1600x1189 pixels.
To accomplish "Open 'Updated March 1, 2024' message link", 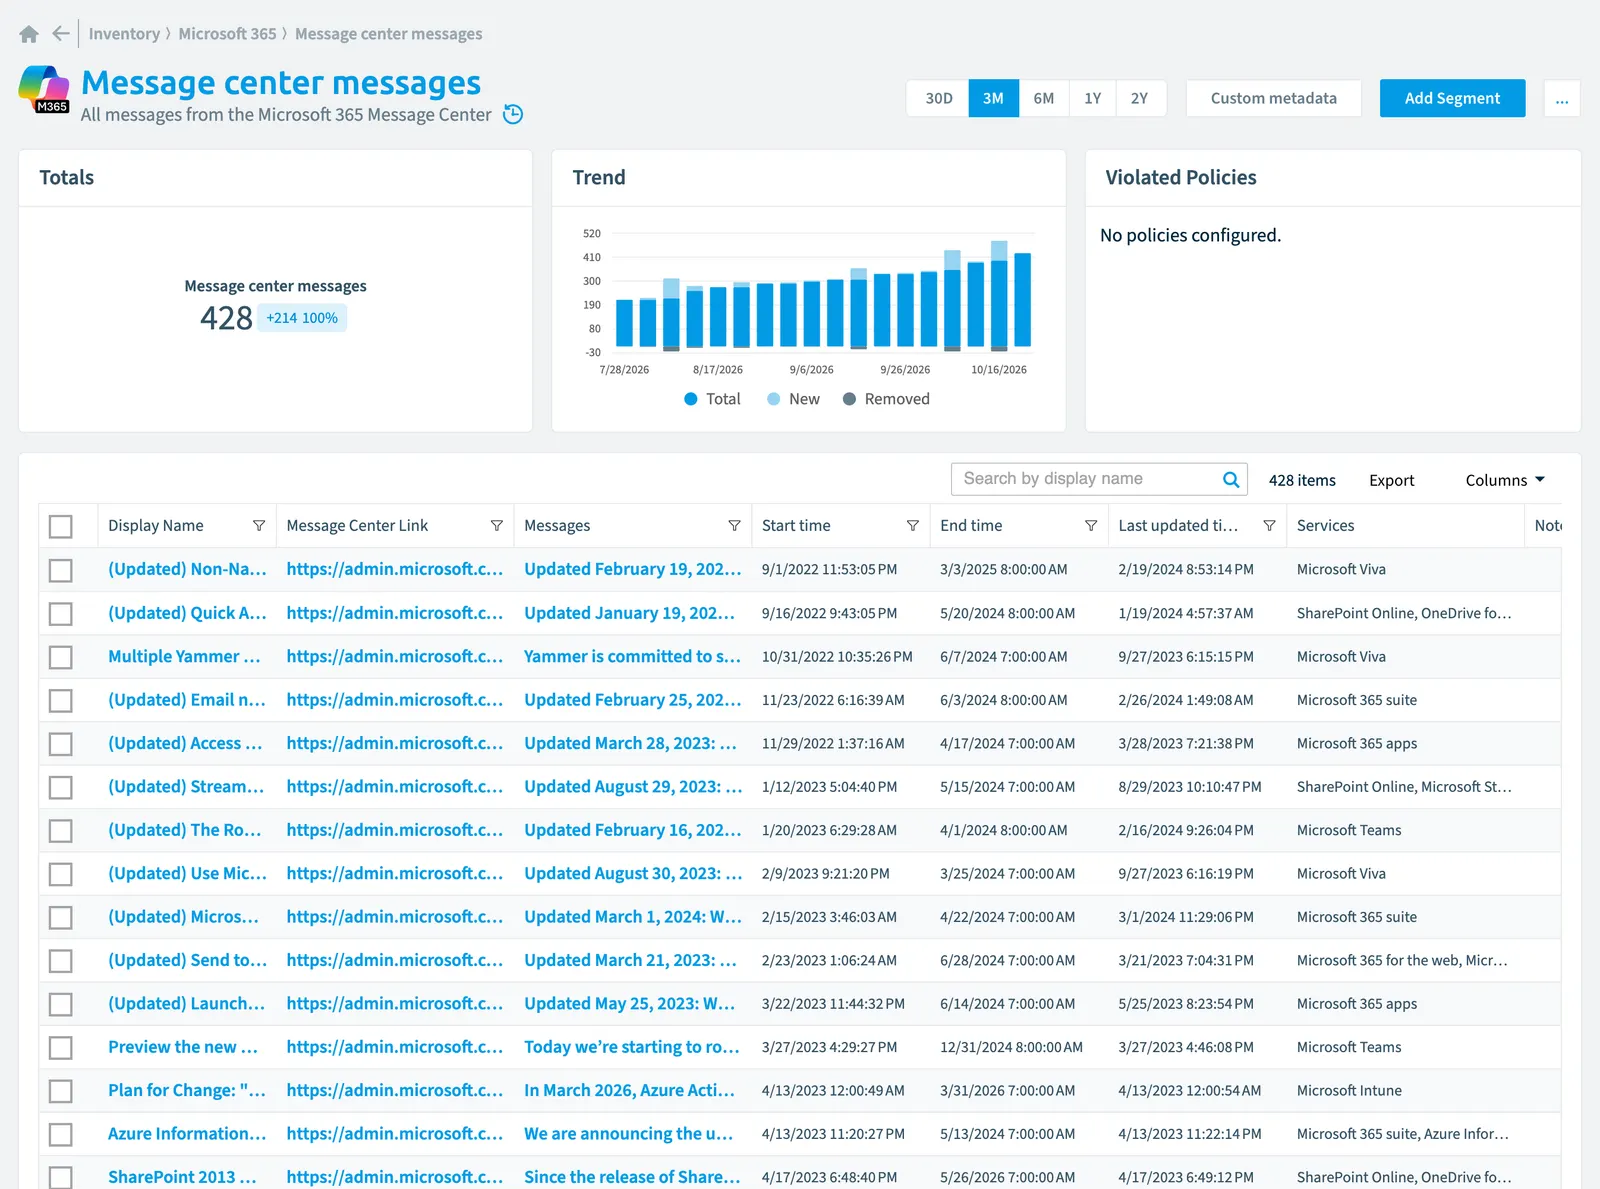I will tap(632, 916).
